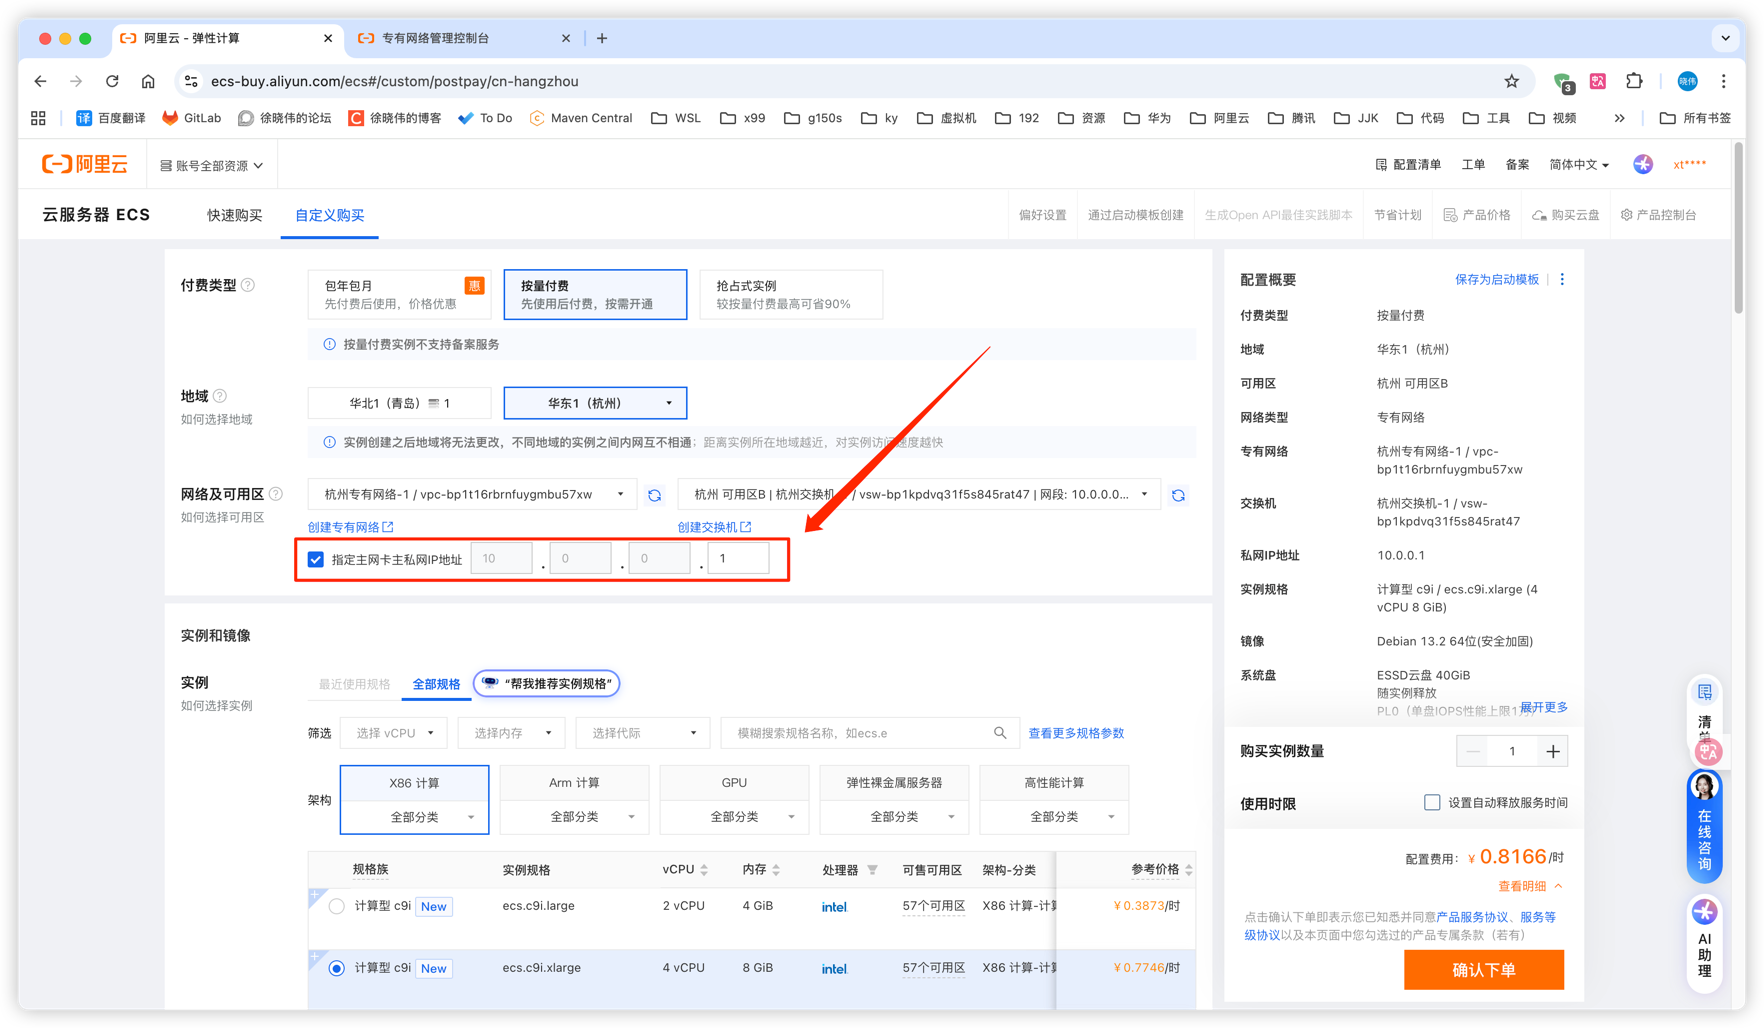Bookmark this page with star icon

(x=1511, y=81)
